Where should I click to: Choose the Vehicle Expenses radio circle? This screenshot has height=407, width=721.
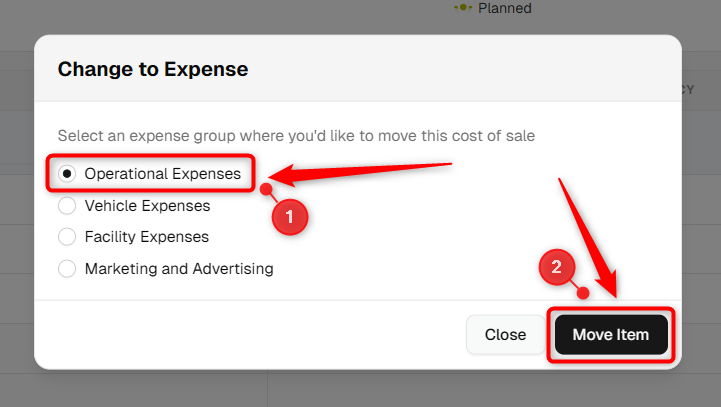click(x=67, y=206)
